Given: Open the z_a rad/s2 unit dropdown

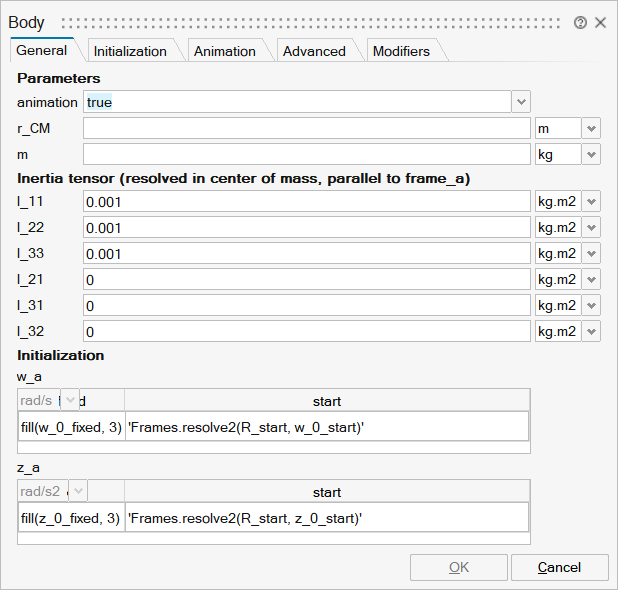Looking at the screenshot, I should pyautogui.click(x=77, y=491).
